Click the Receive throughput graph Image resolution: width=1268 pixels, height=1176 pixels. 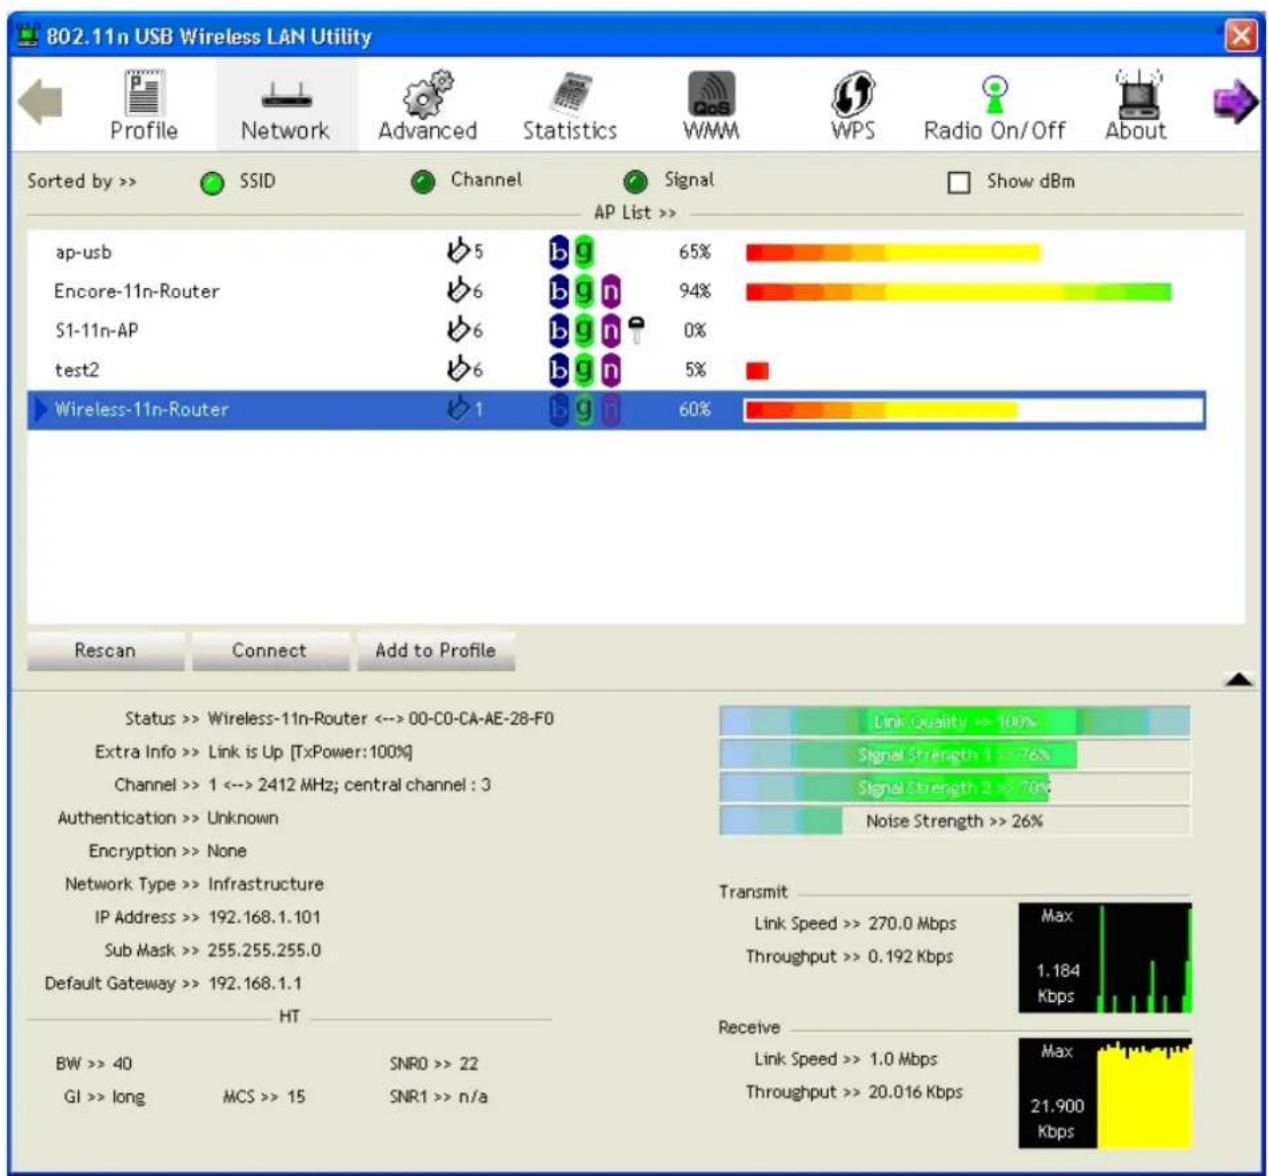1105,1093
